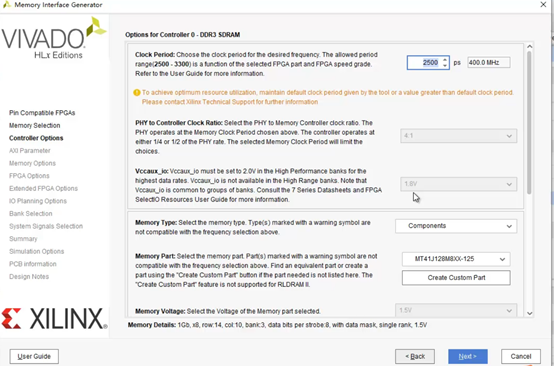Click the Next button

[x=467, y=356]
